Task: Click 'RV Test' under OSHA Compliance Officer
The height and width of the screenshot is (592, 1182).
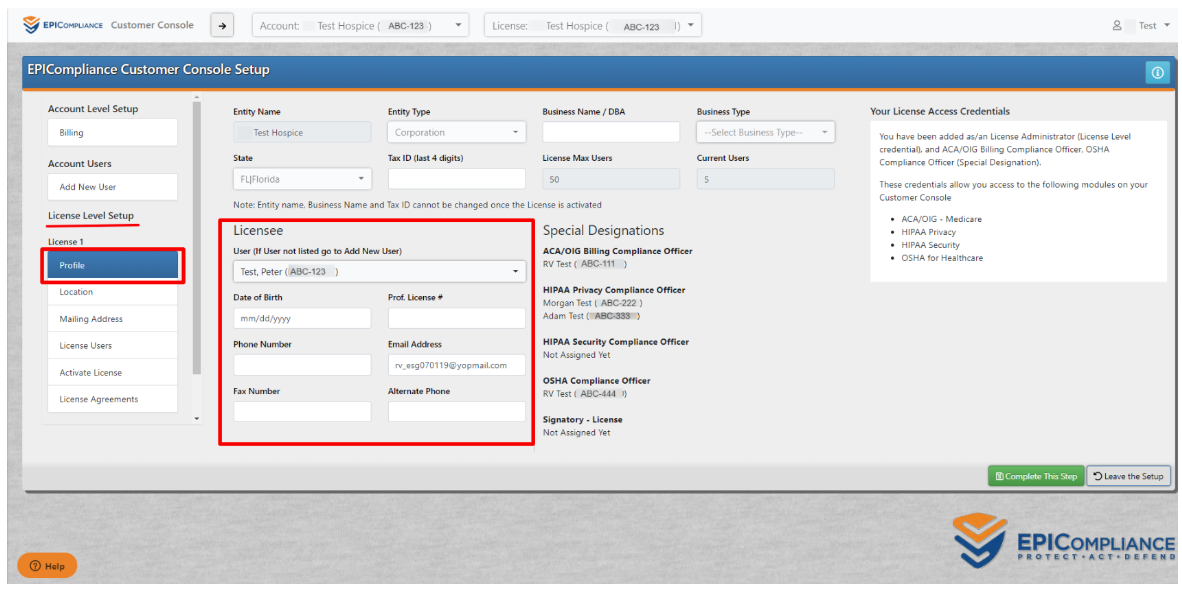Action: tap(558, 394)
